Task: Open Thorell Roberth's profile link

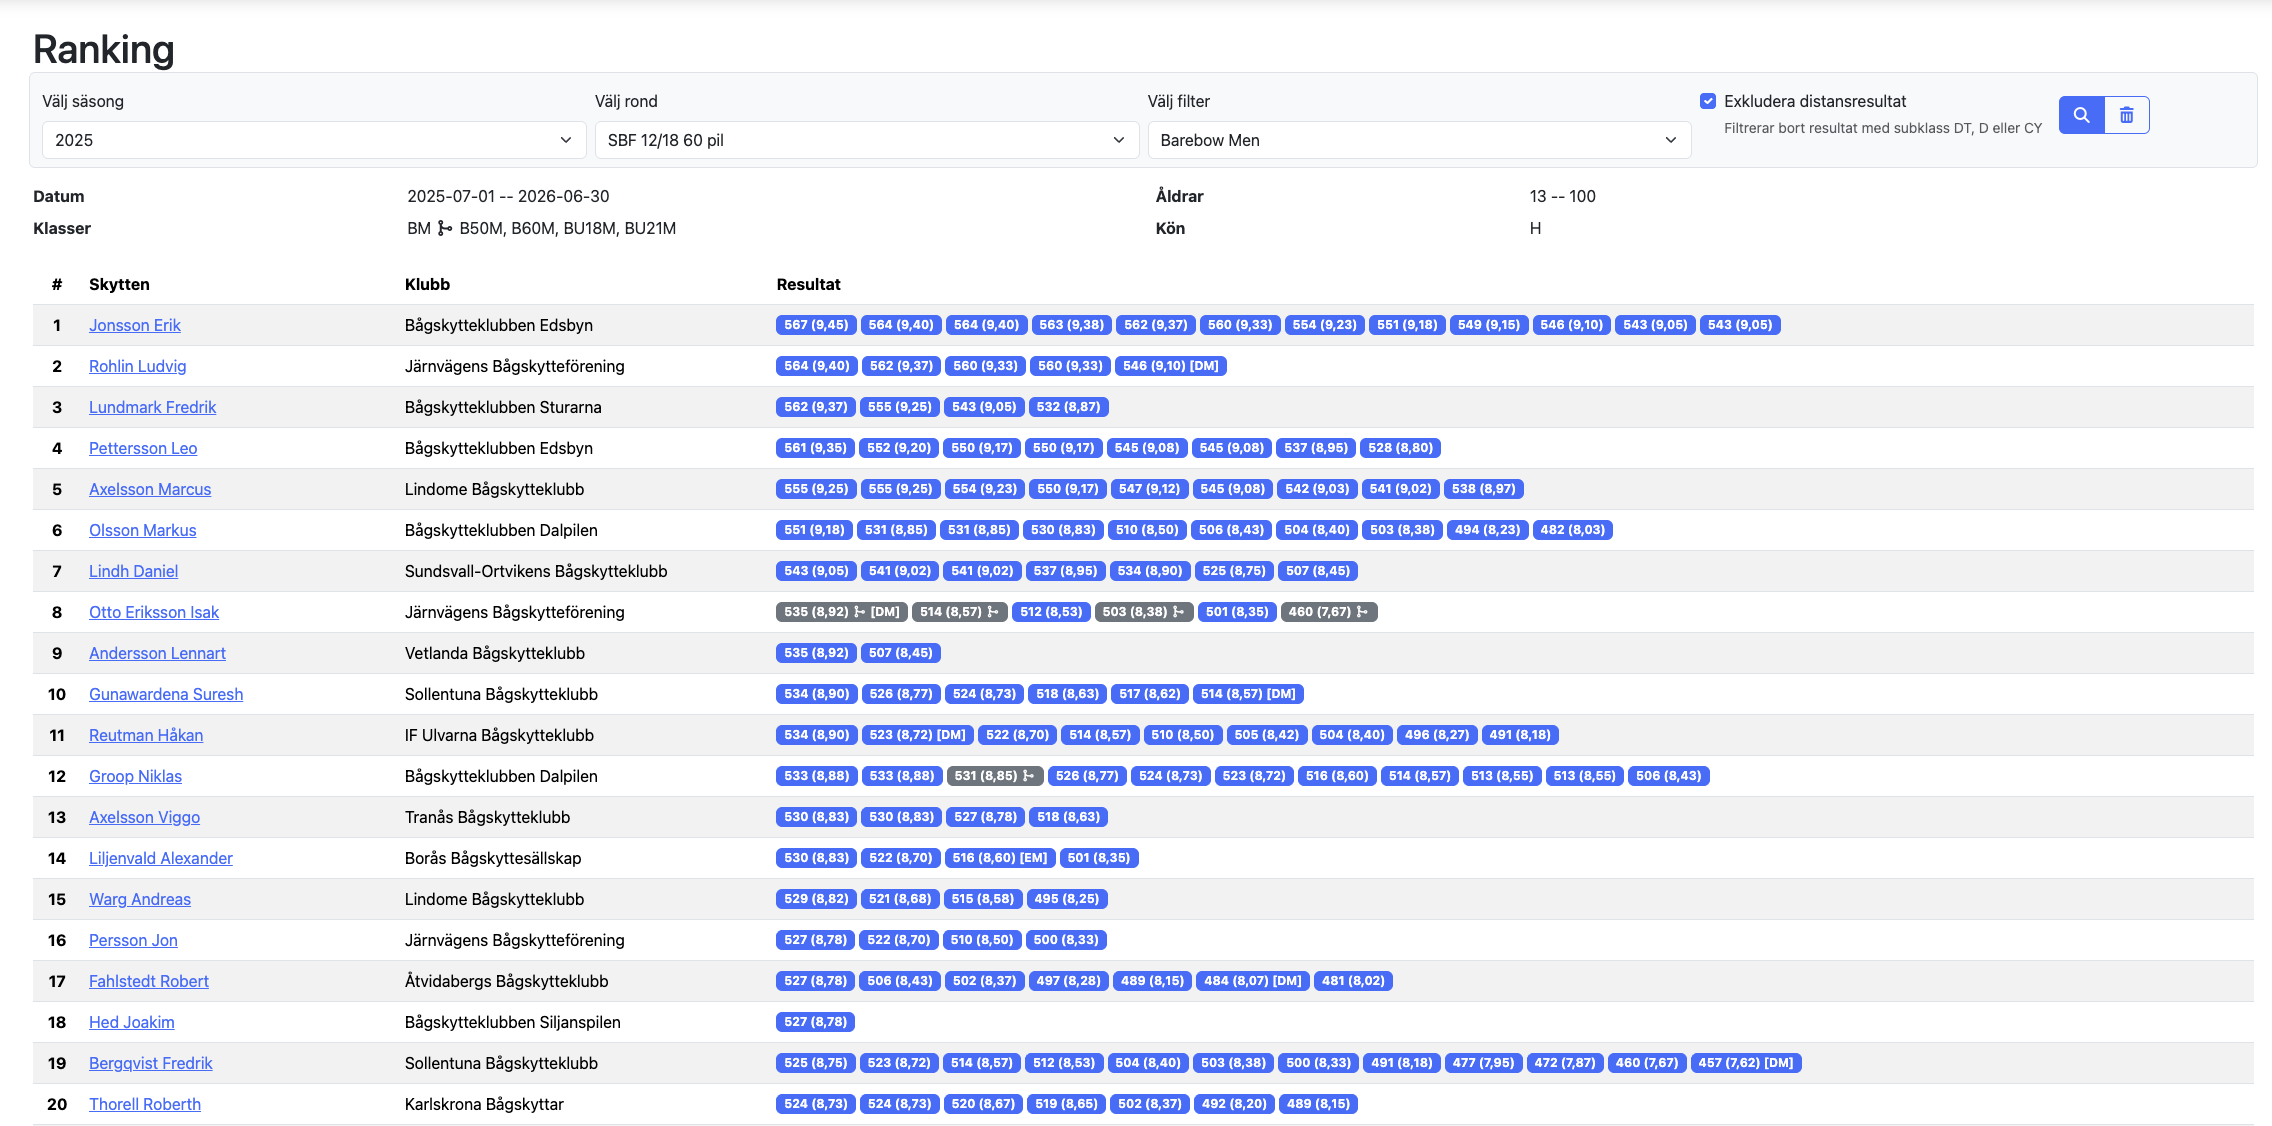Action: [x=145, y=1104]
